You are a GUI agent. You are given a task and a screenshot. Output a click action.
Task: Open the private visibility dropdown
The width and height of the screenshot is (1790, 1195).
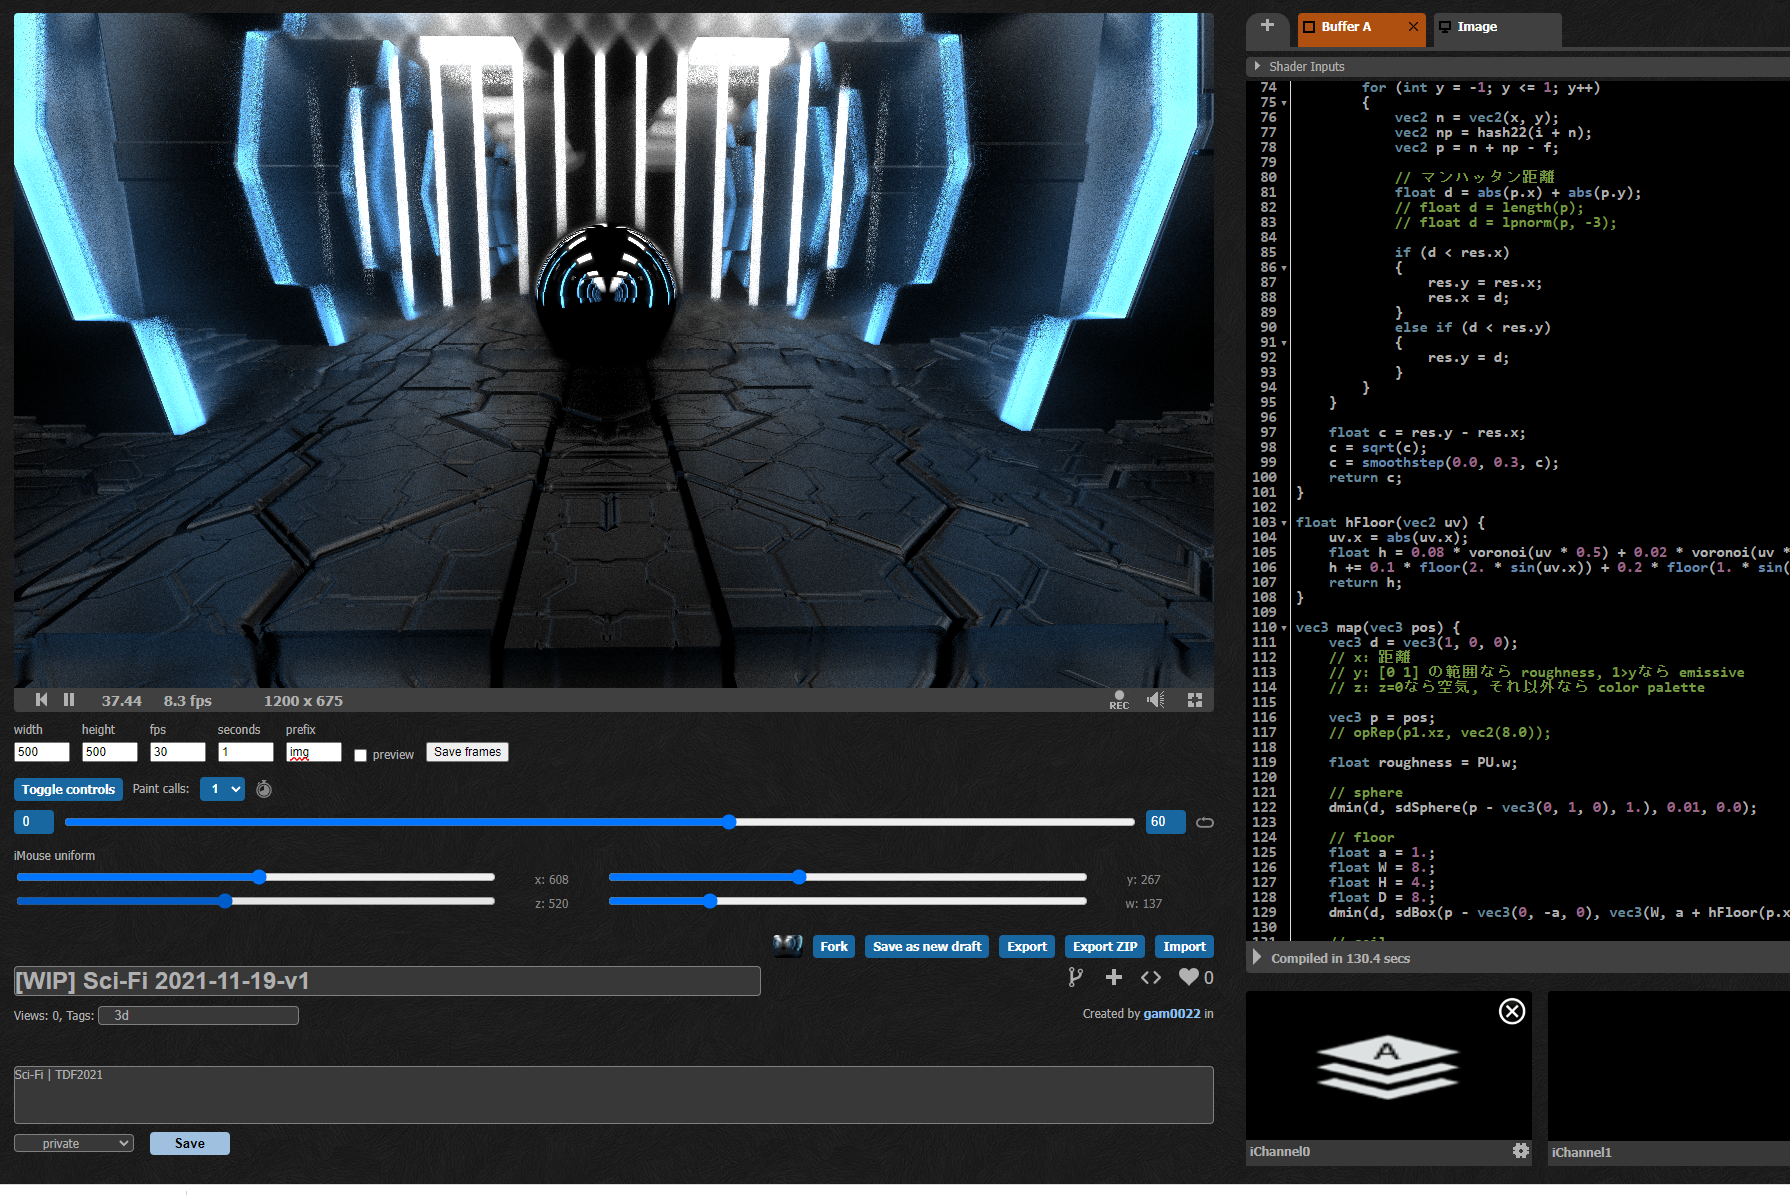(74, 1143)
